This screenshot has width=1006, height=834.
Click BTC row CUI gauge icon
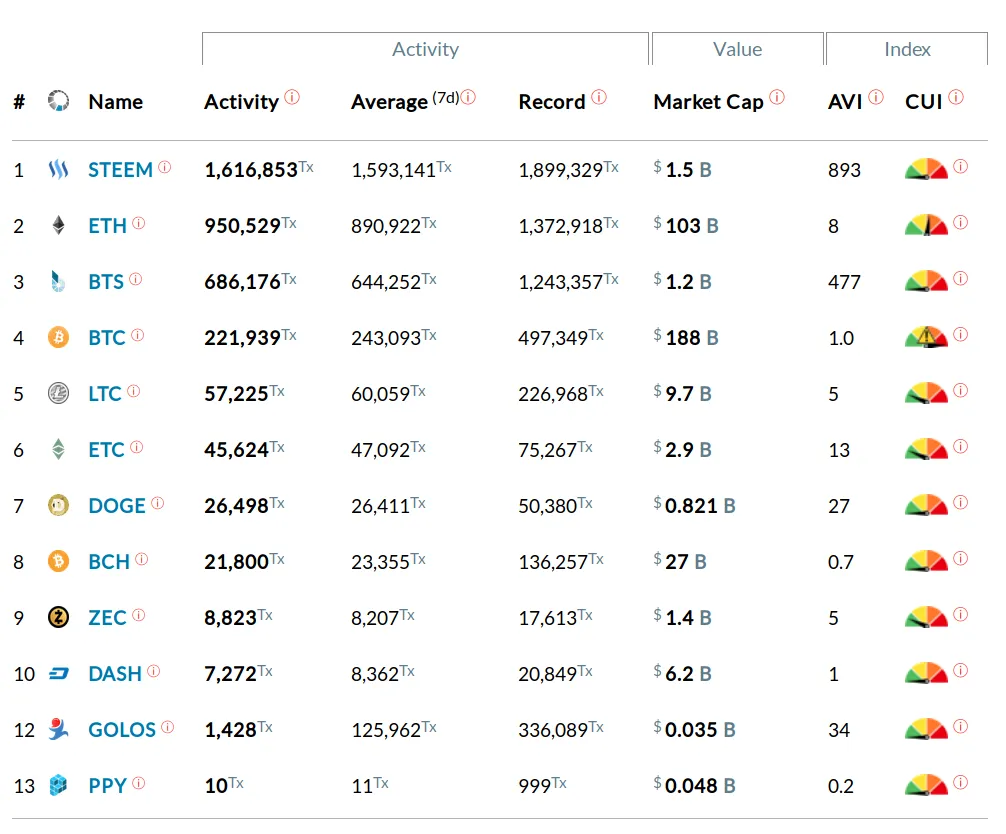[x=926, y=337]
